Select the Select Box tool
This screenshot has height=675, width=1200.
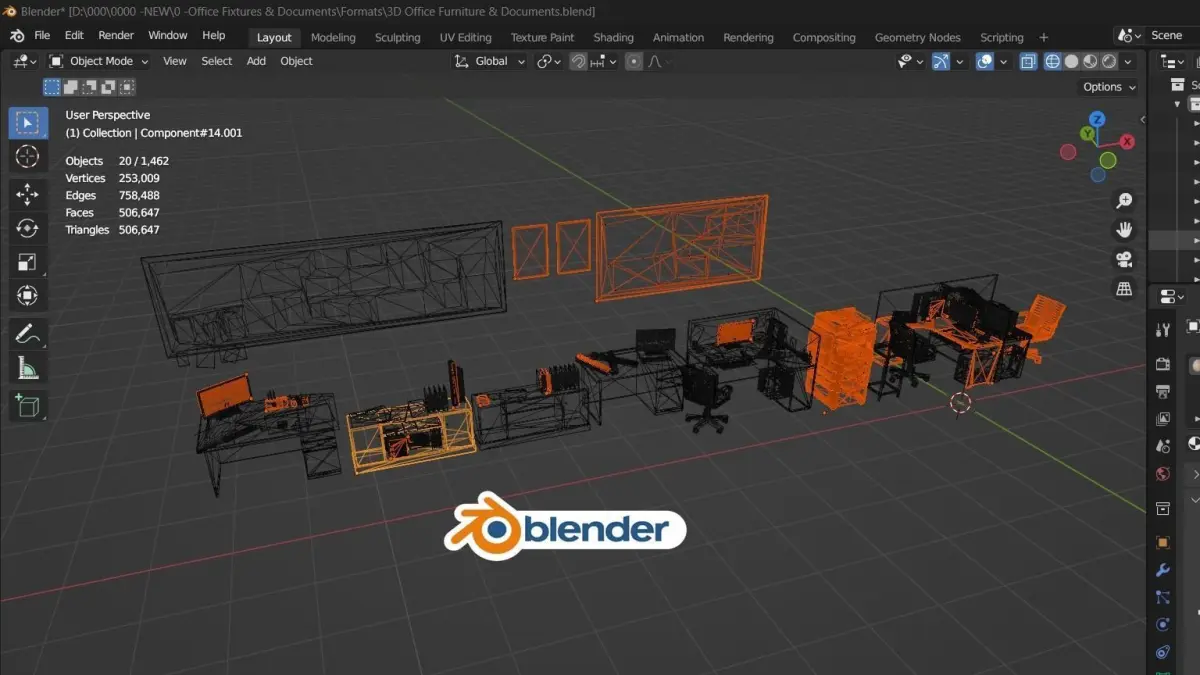[27, 123]
